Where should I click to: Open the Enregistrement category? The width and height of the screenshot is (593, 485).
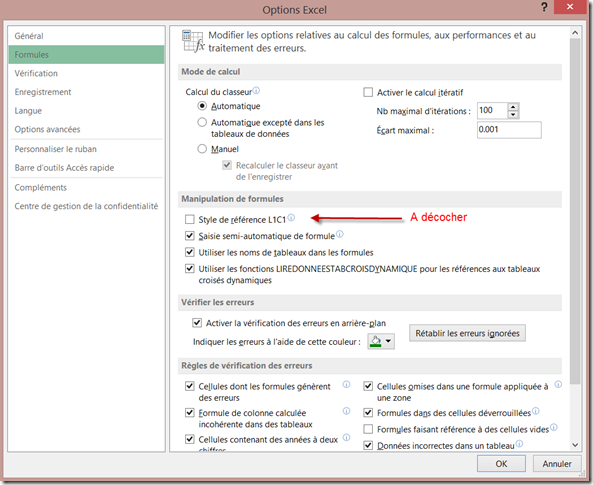coord(86,92)
